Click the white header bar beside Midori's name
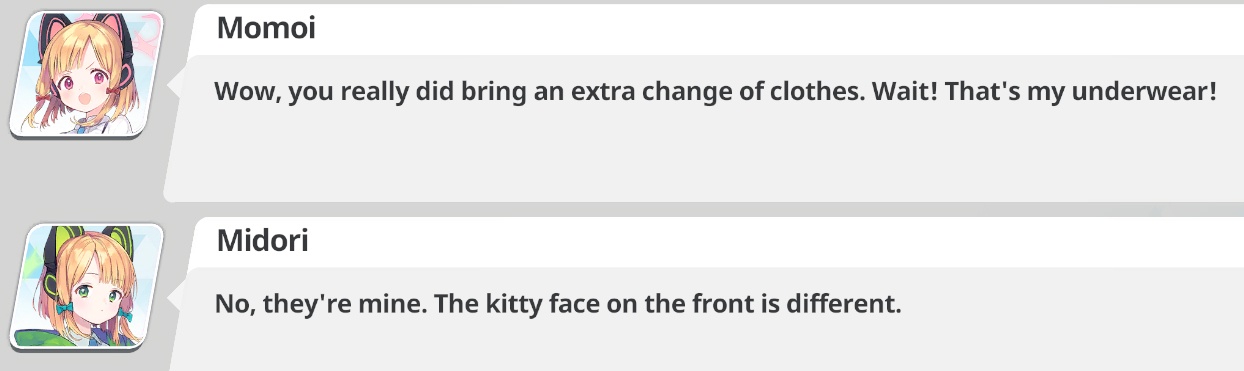This screenshot has width=1244, height=371. pos(780,241)
